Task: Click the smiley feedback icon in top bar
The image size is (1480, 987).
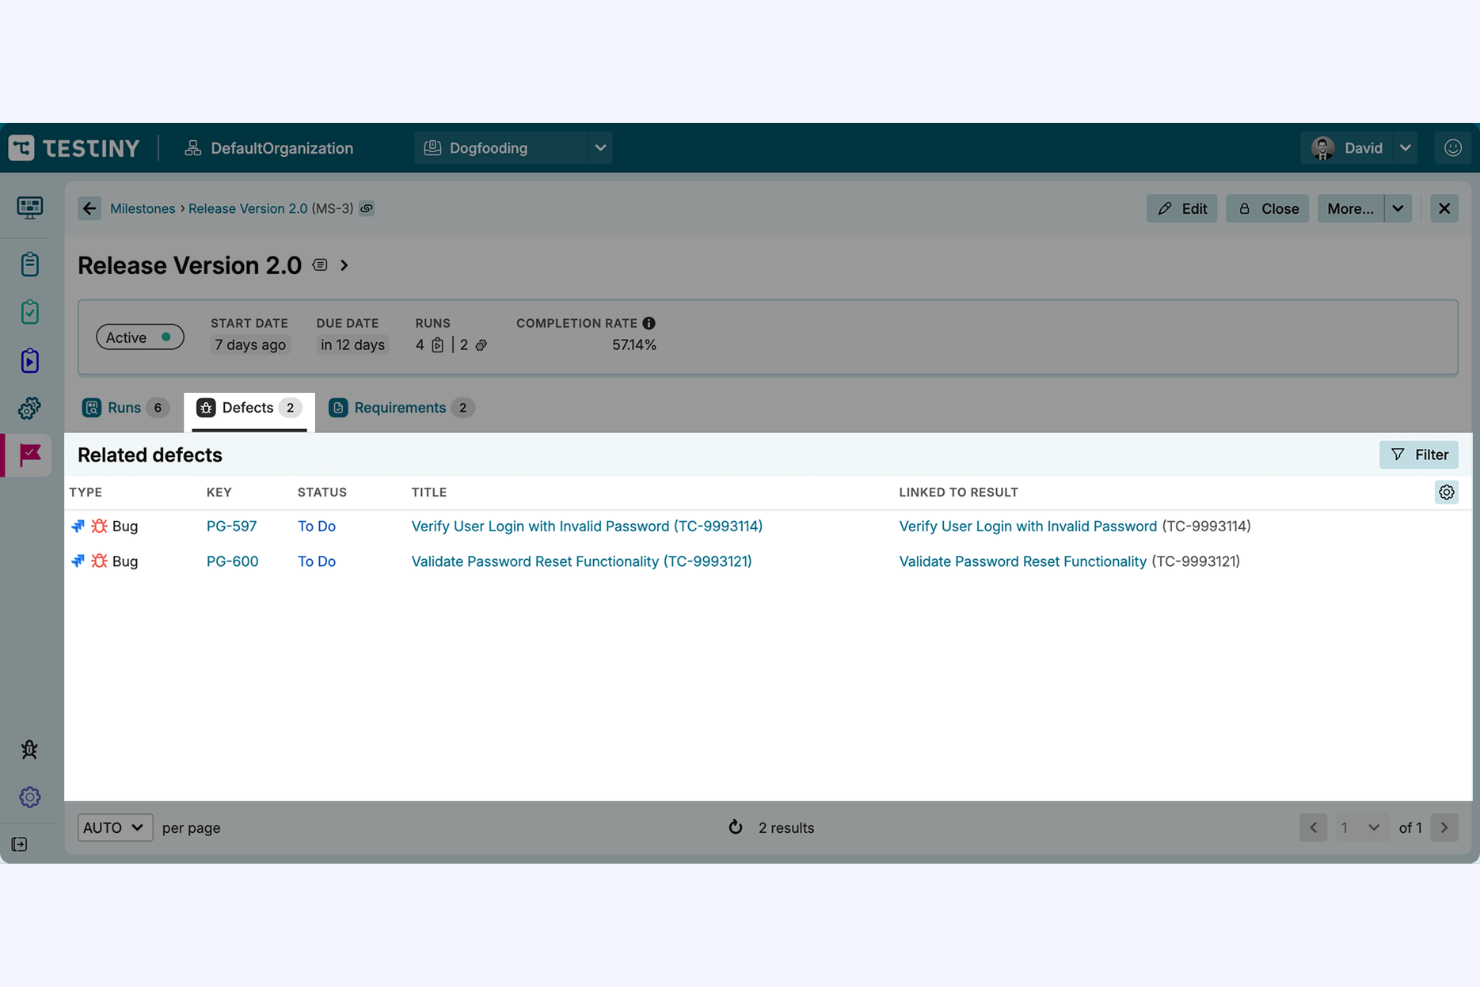Action: (x=1453, y=147)
